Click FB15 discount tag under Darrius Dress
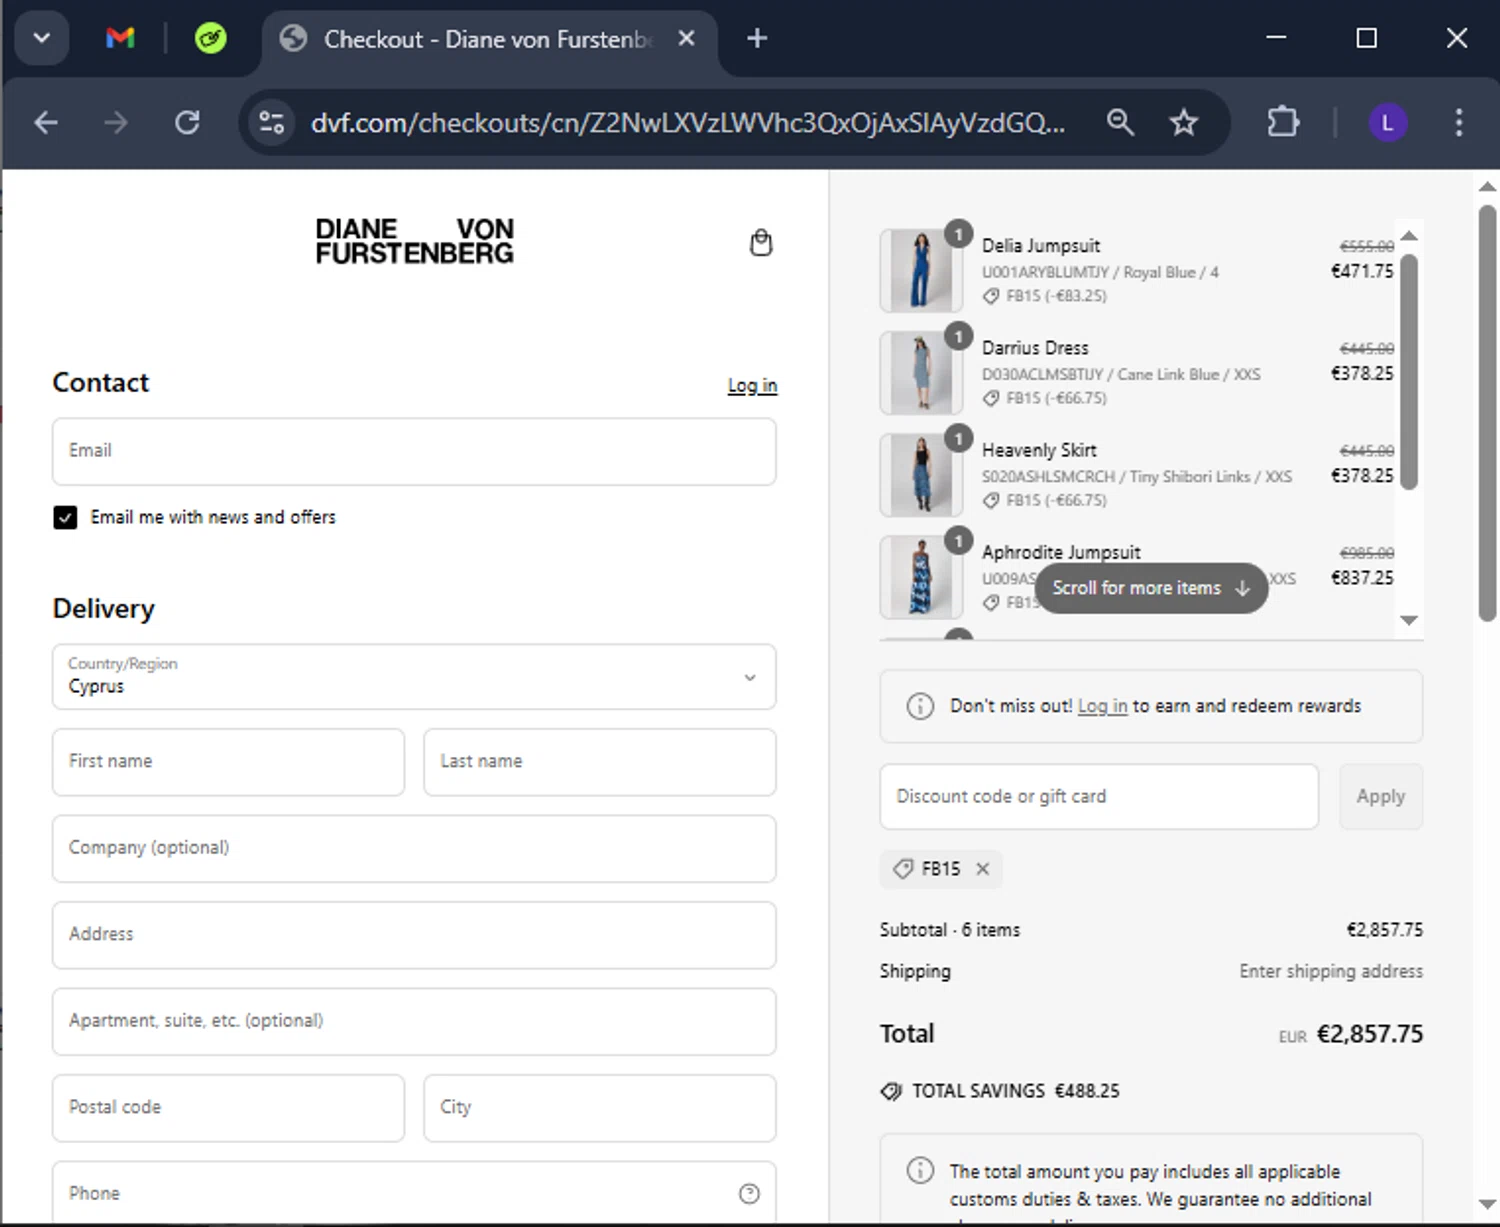 (x=1045, y=398)
